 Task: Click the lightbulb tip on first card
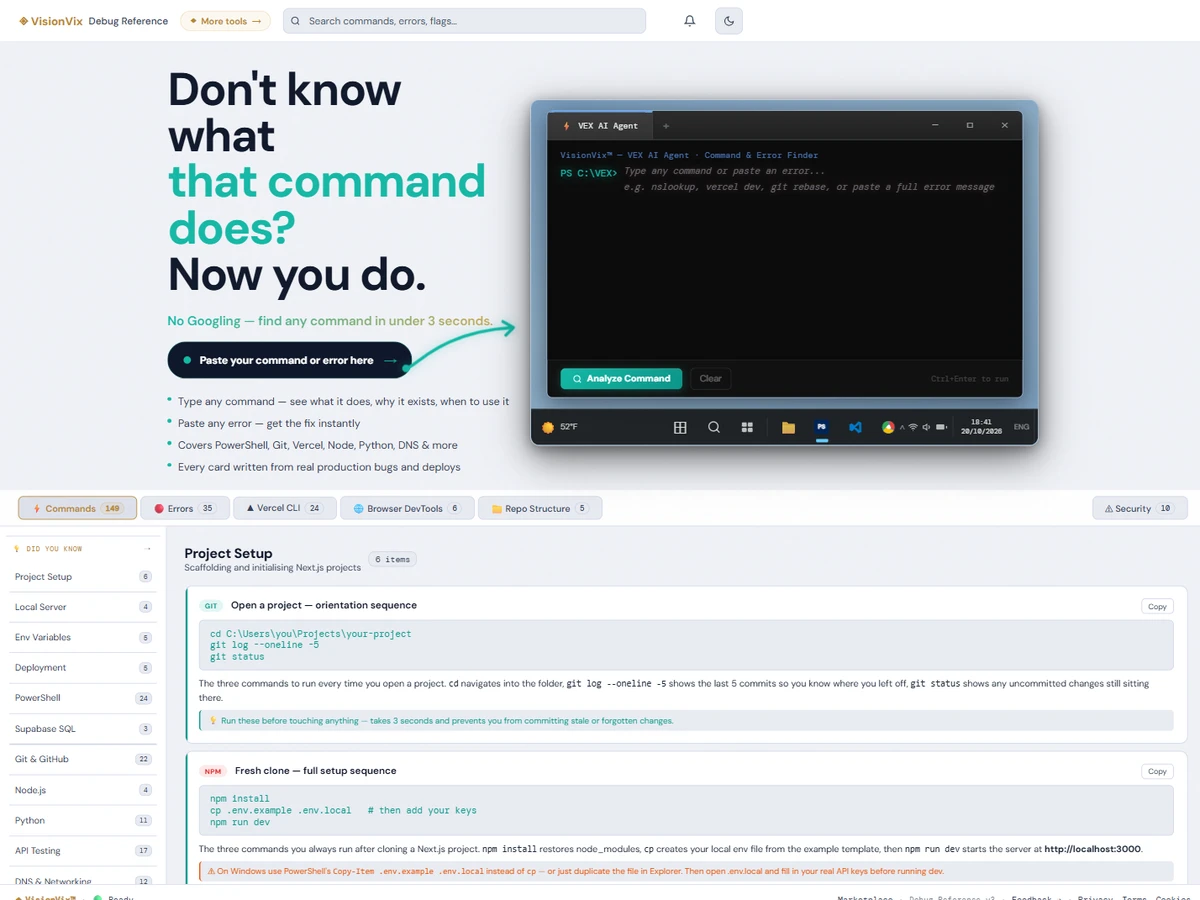[x=686, y=720]
